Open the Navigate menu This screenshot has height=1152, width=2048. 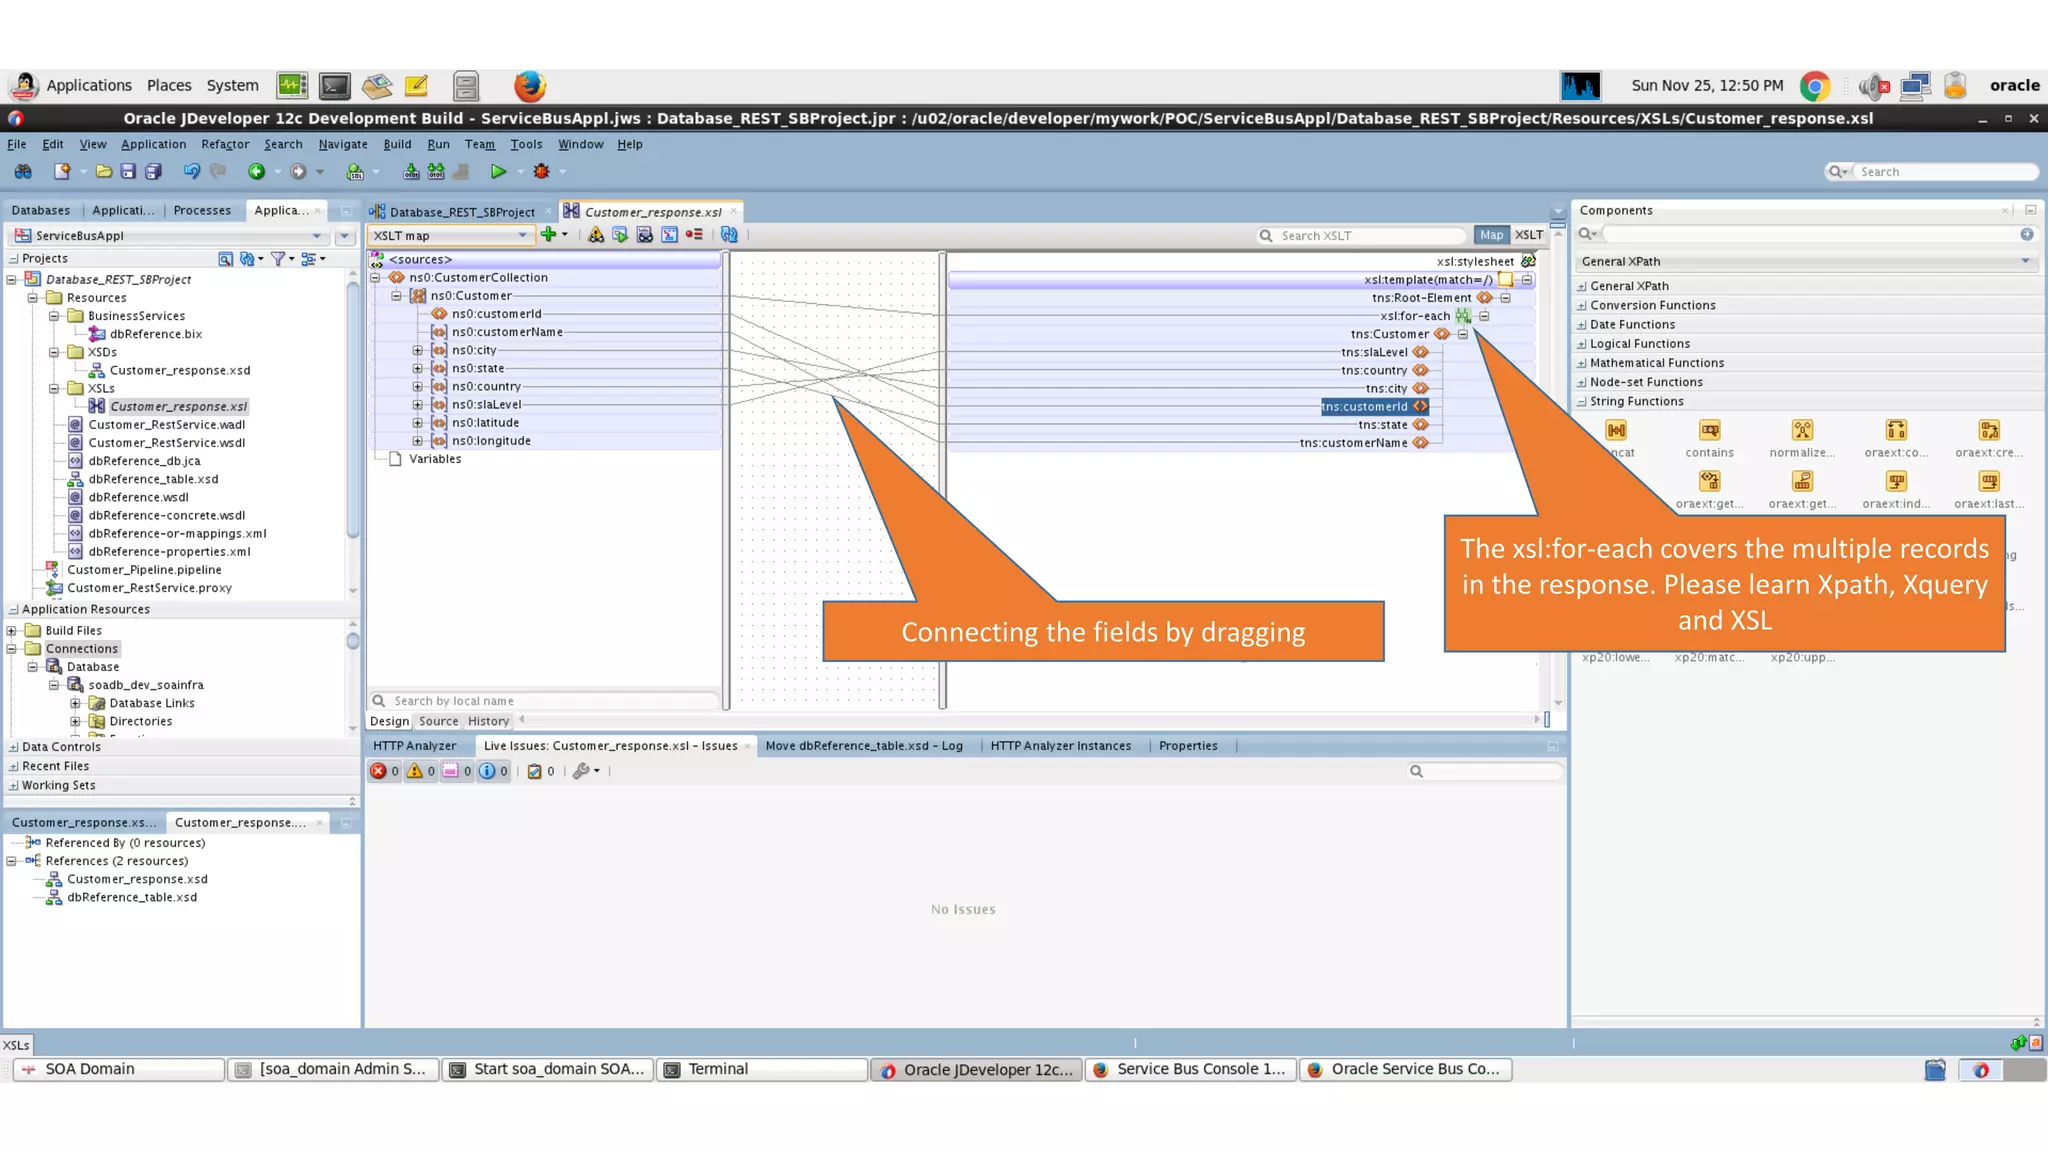[x=343, y=144]
